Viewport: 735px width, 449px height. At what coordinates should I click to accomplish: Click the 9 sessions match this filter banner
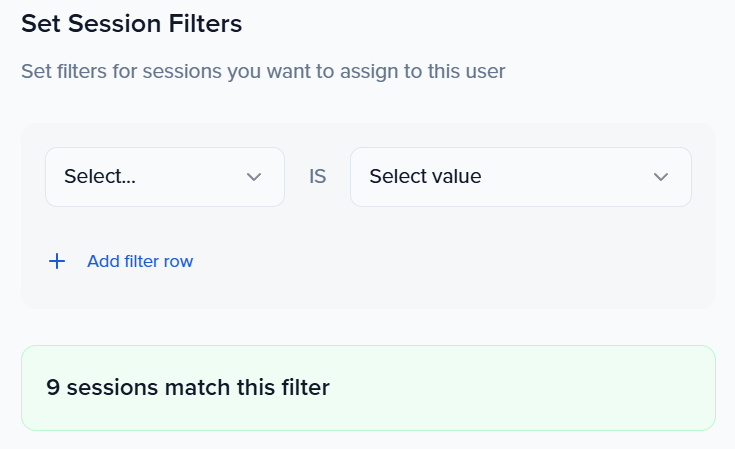[367, 387]
